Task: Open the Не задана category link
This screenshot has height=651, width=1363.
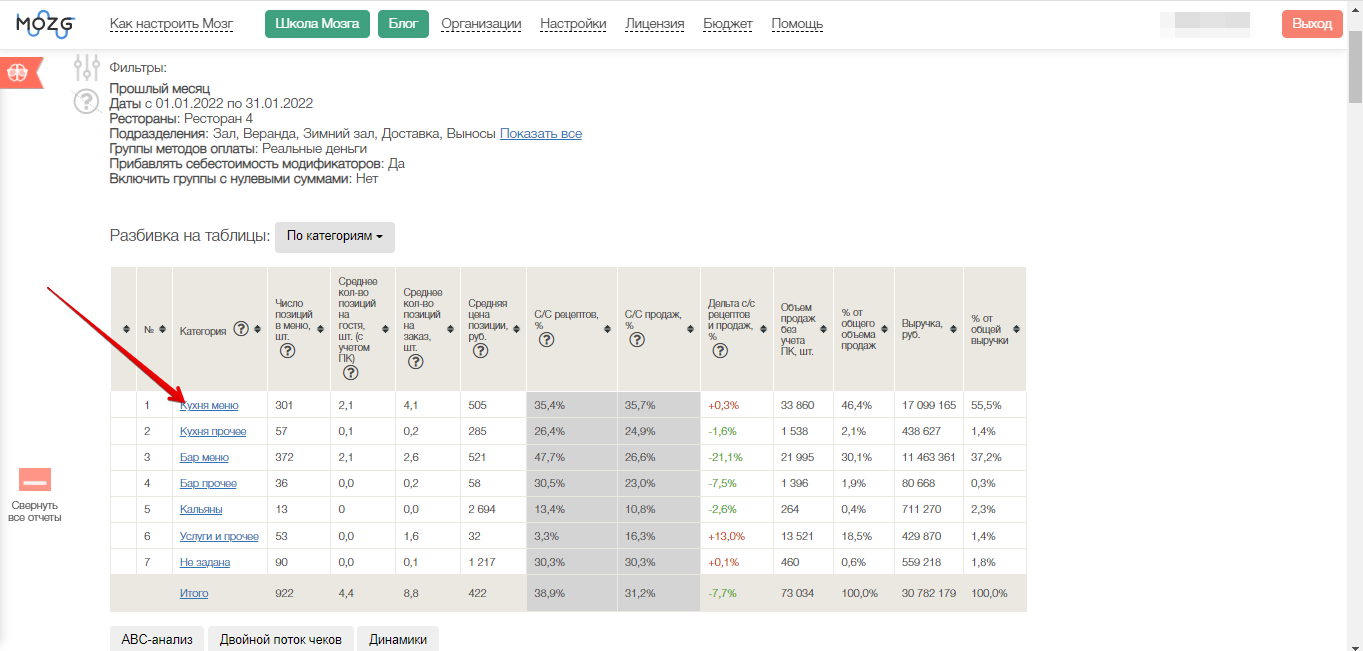Action: tap(205, 562)
